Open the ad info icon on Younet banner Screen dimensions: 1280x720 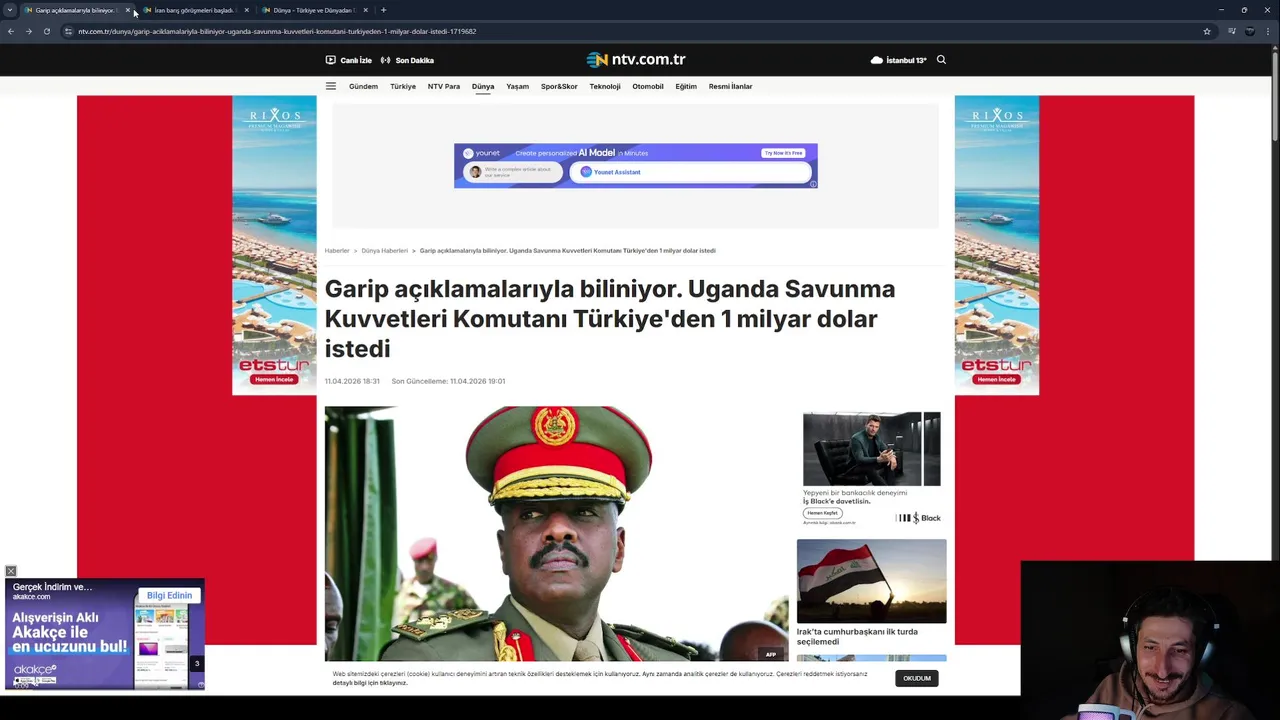coord(813,183)
